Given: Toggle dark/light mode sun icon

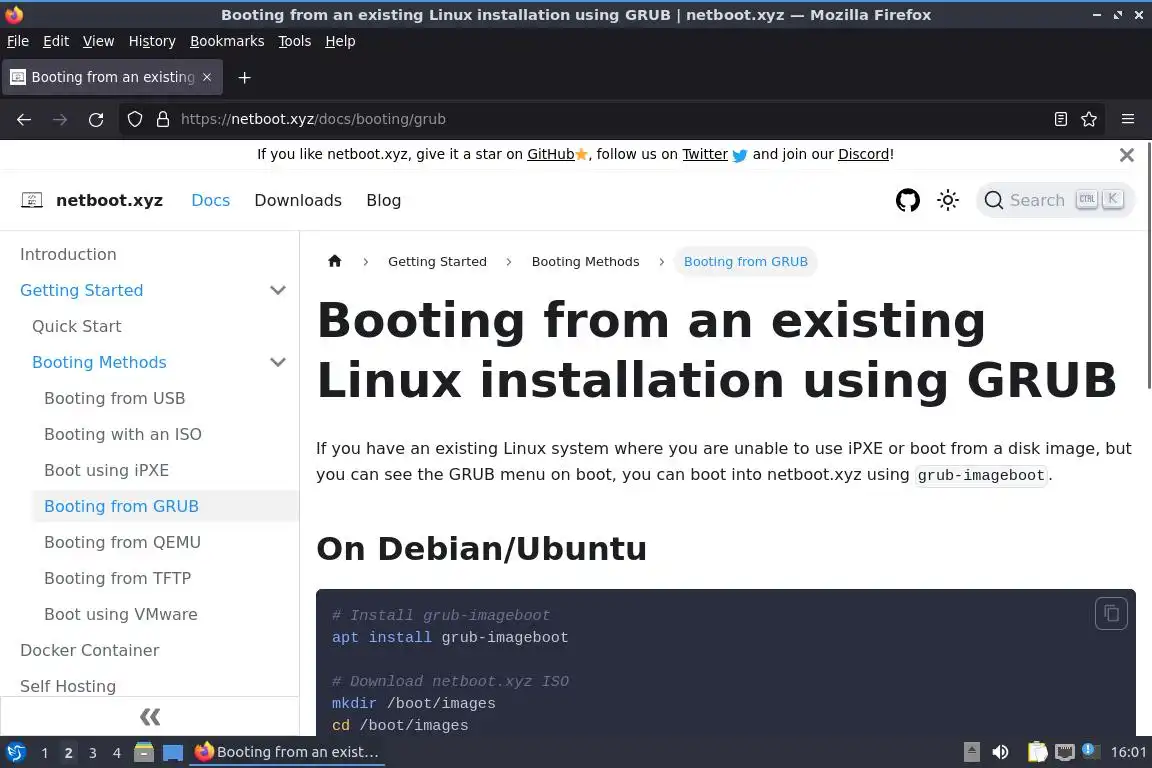Looking at the screenshot, I should click(x=948, y=200).
